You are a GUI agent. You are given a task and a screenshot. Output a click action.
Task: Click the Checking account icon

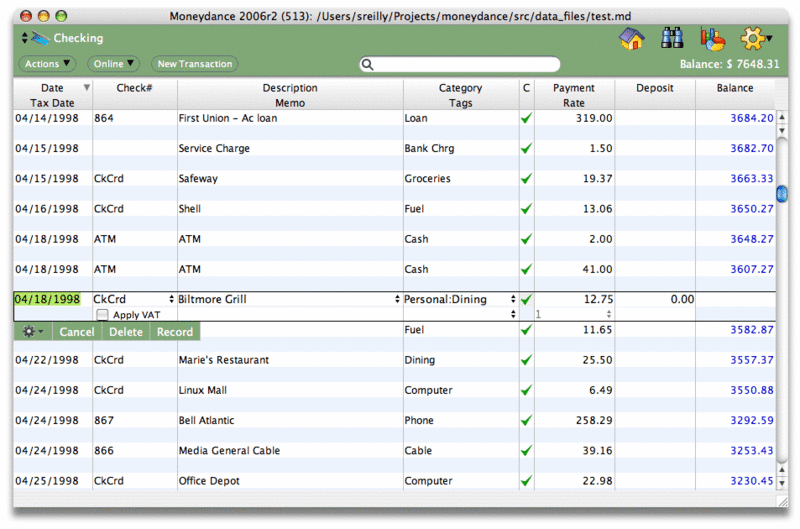[x=40, y=38]
